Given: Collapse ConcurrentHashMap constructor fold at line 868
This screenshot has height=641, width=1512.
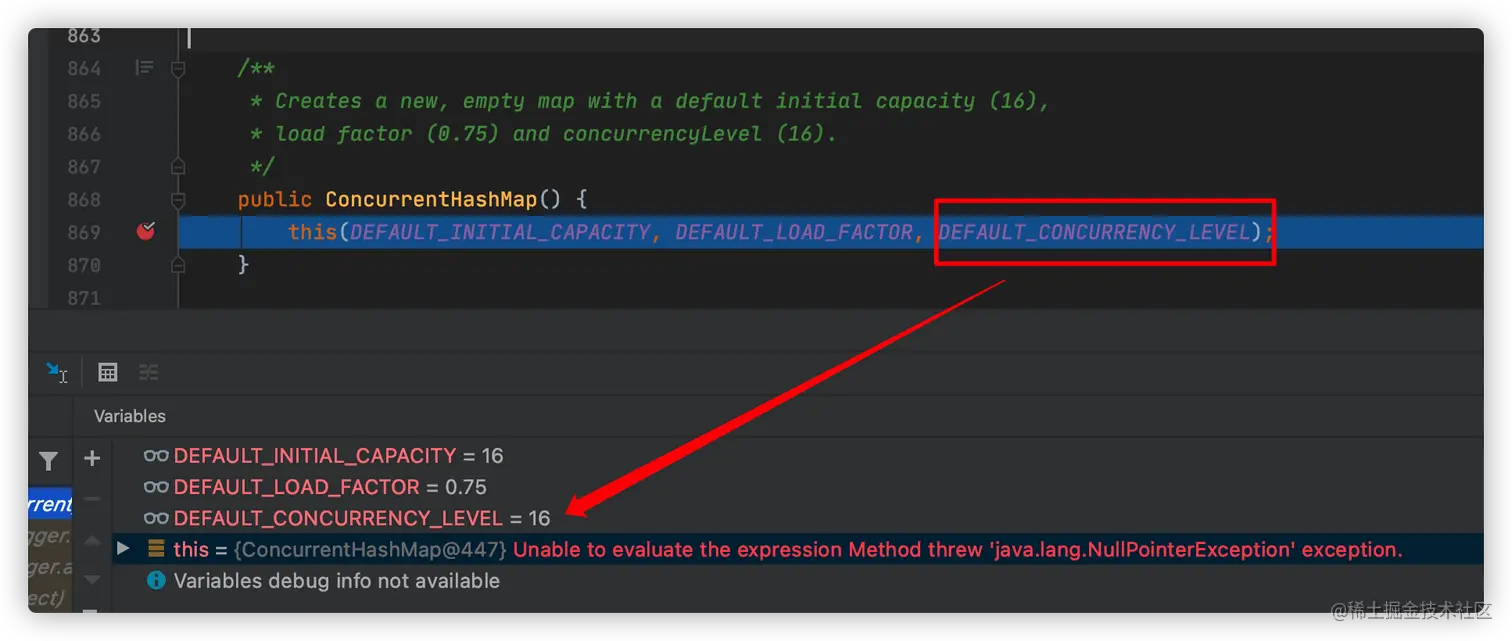Looking at the screenshot, I should [178, 200].
